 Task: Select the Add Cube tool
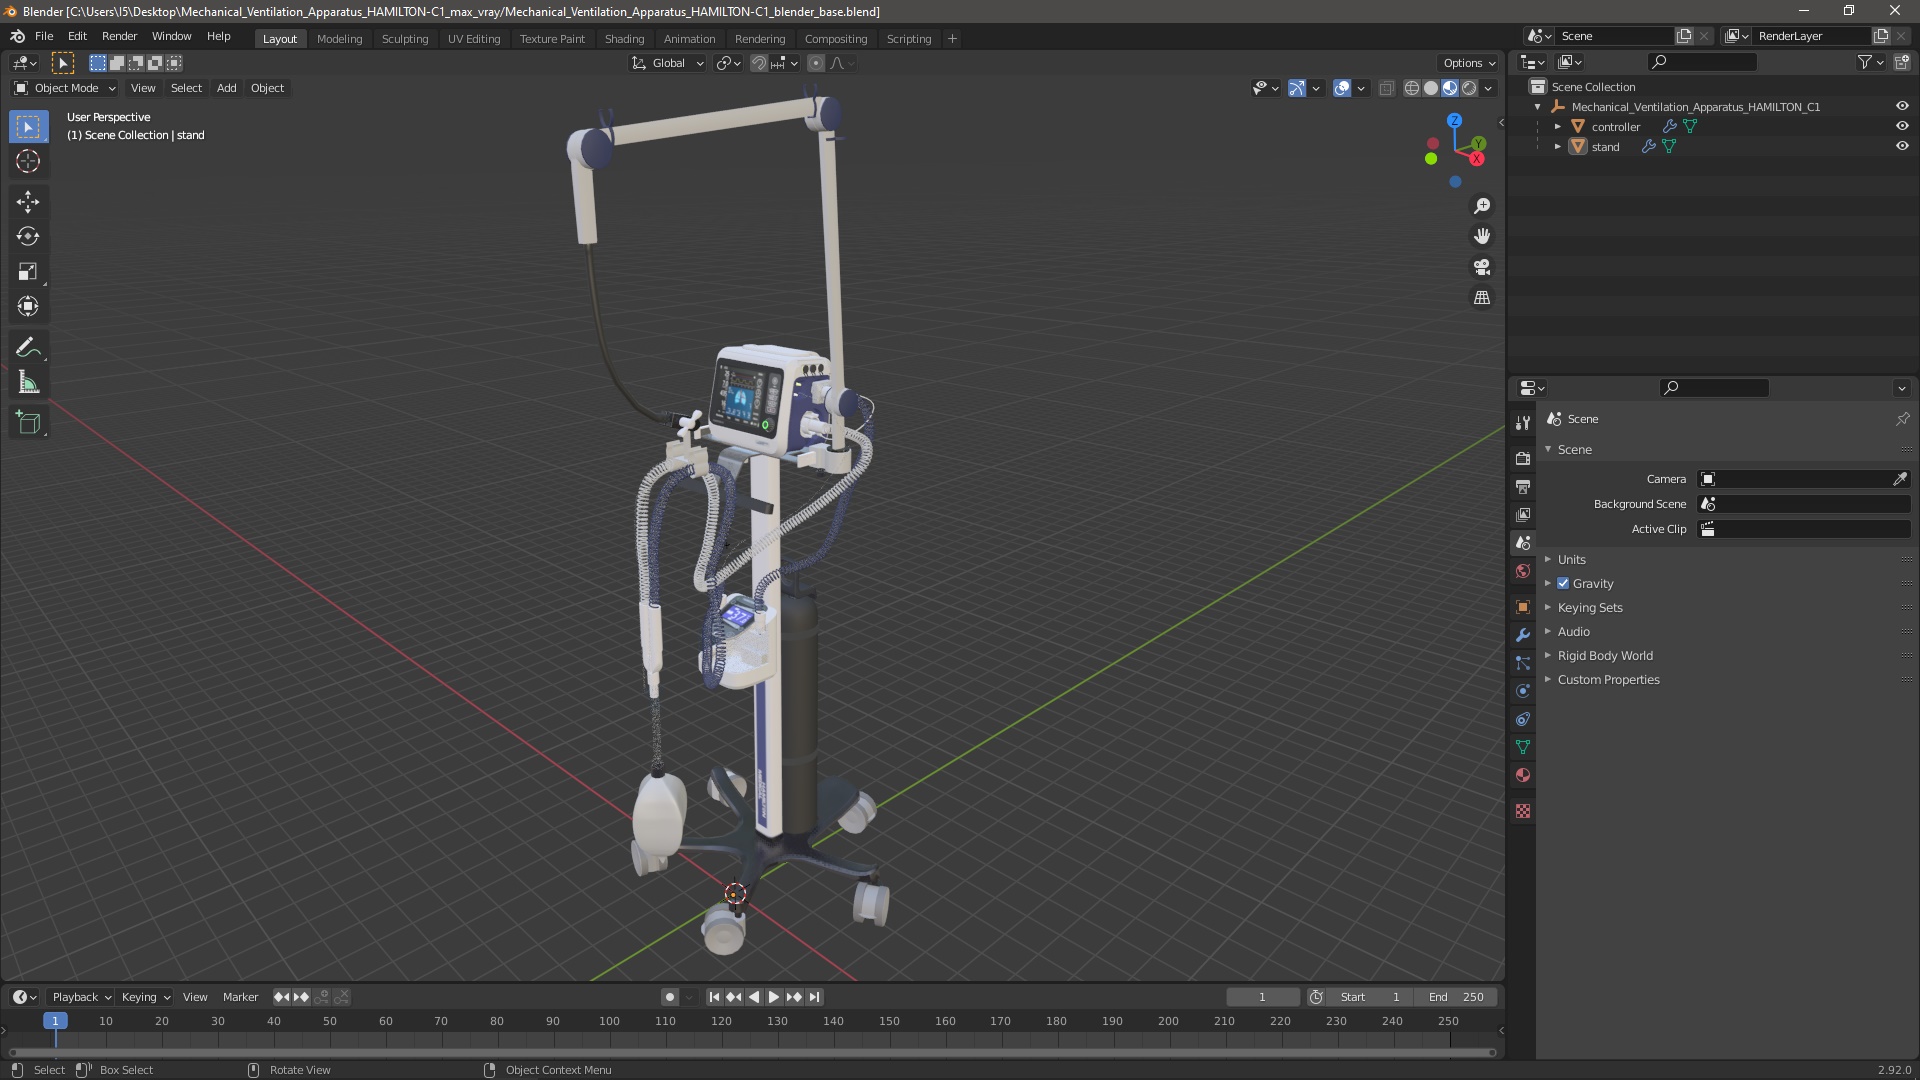coord(28,423)
